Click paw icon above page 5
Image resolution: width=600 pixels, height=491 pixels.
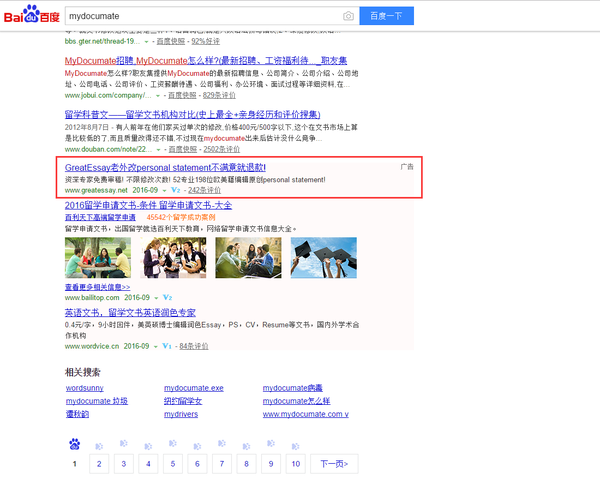coord(173,443)
